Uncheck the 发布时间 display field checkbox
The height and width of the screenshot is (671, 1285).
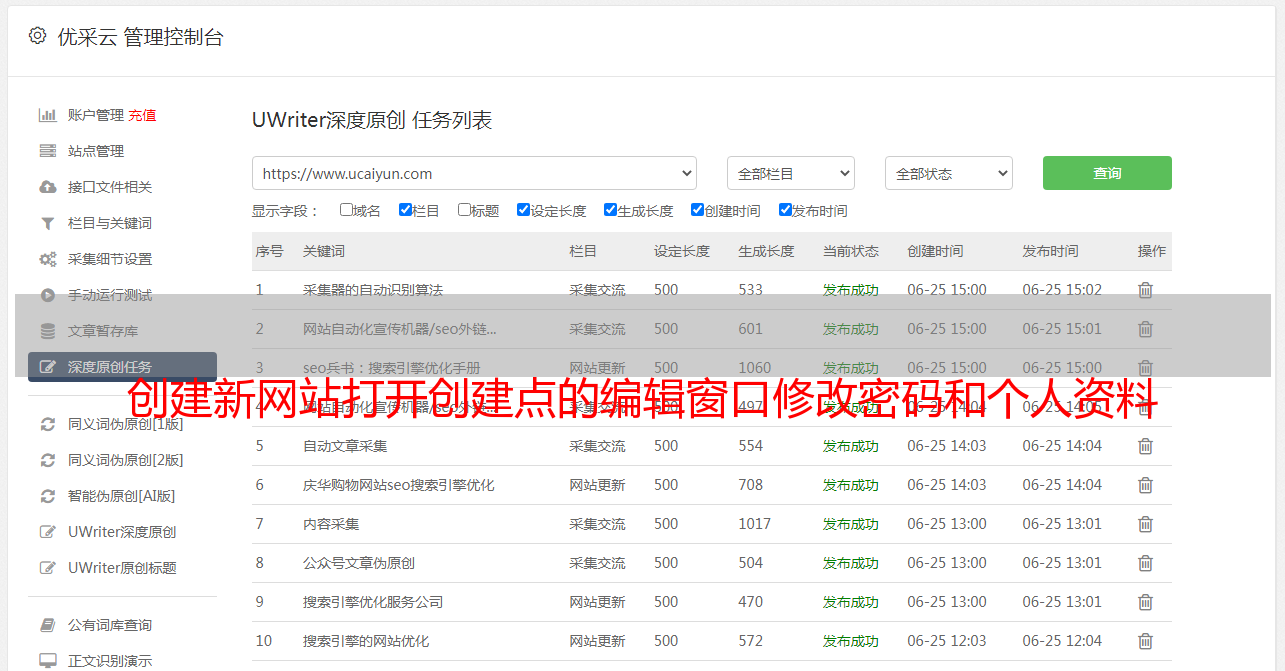coord(784,210)
